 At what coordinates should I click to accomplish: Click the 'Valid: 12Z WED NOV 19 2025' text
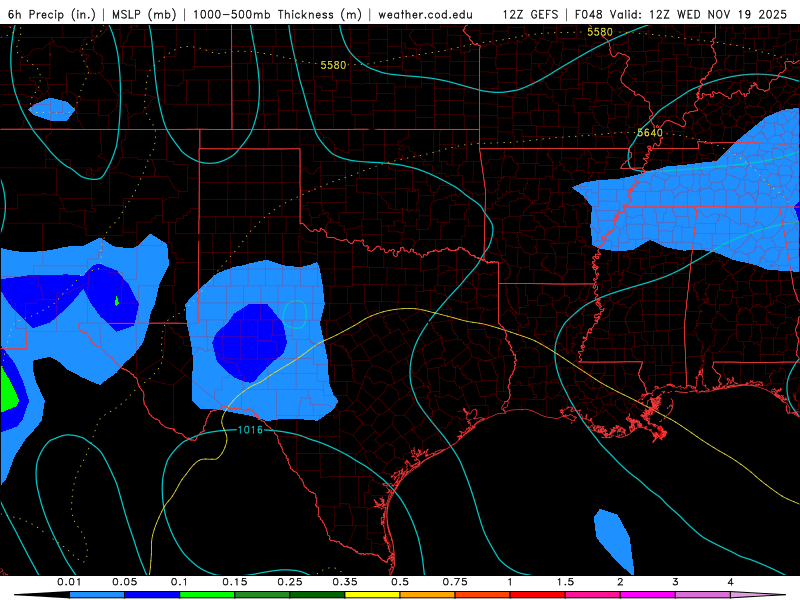click(698, 14)
